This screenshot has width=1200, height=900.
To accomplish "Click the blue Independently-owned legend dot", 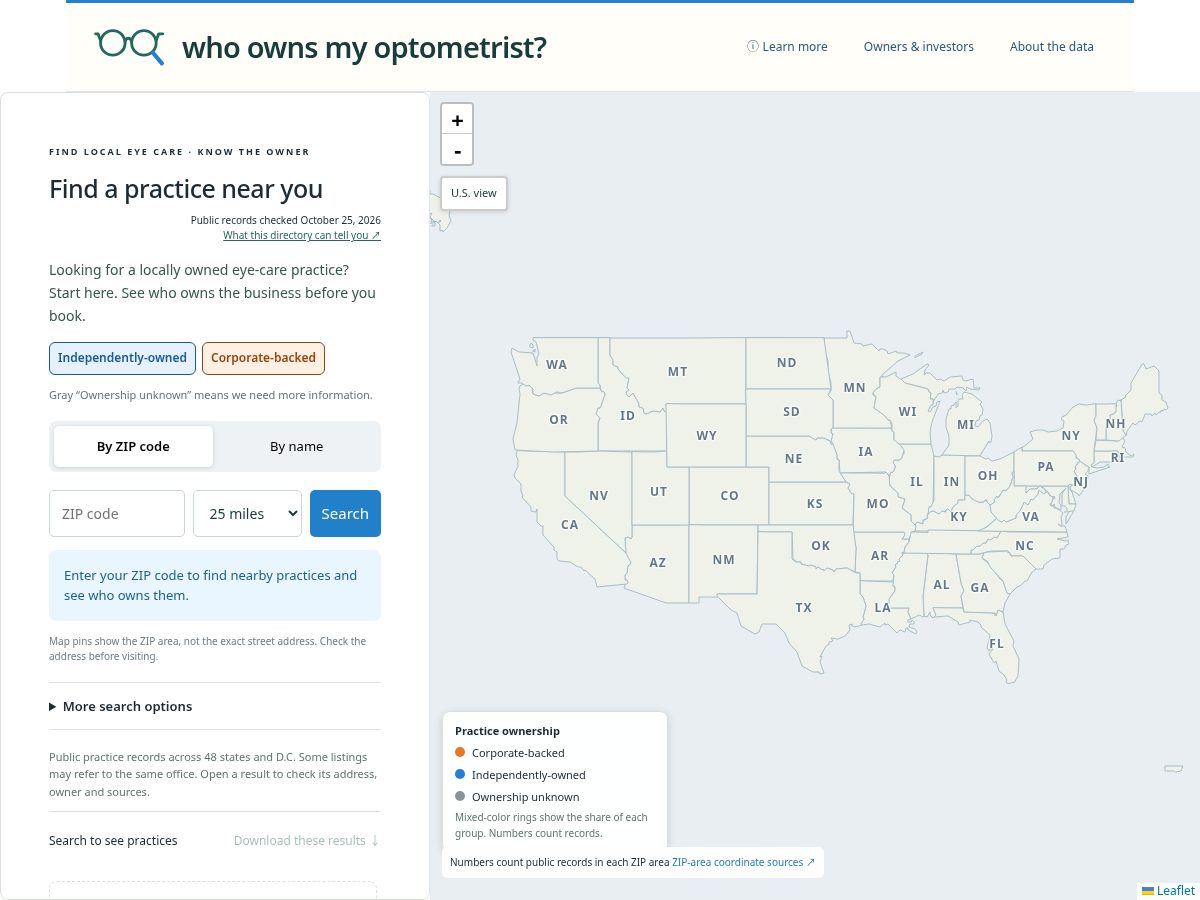I will pos(460,775).
